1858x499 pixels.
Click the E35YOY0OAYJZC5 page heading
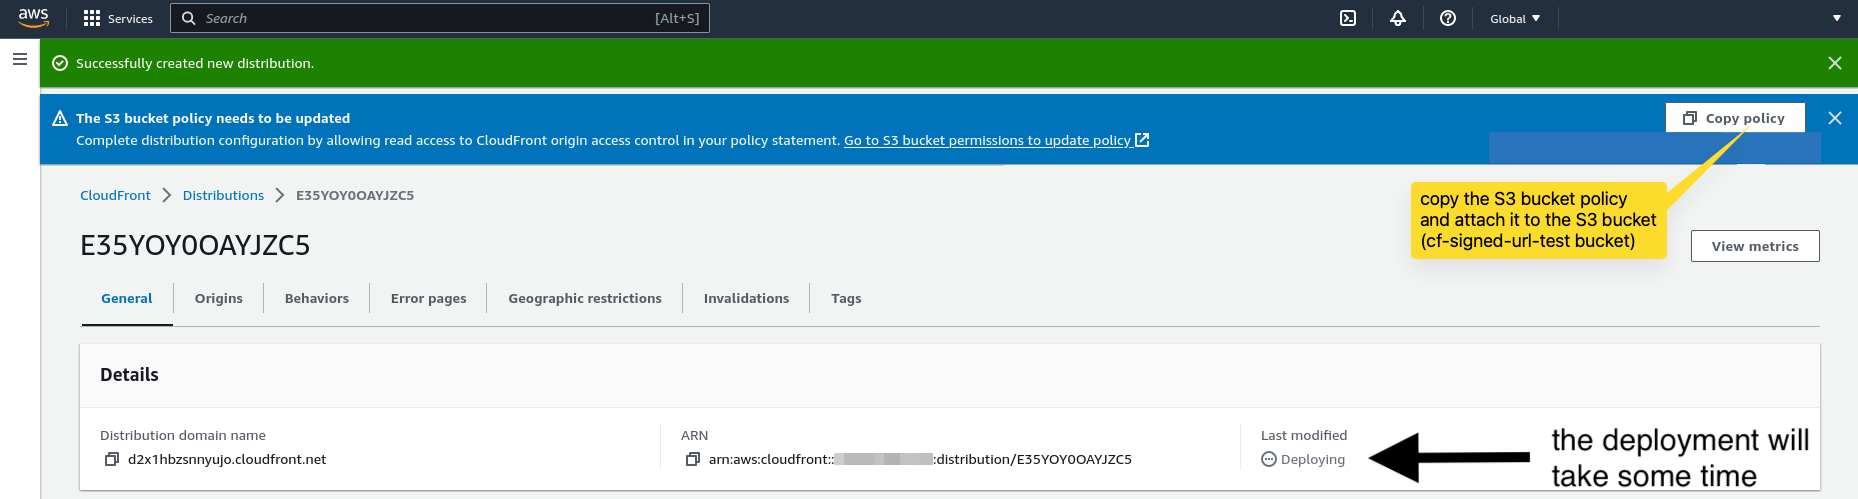[x=195, y=245]
